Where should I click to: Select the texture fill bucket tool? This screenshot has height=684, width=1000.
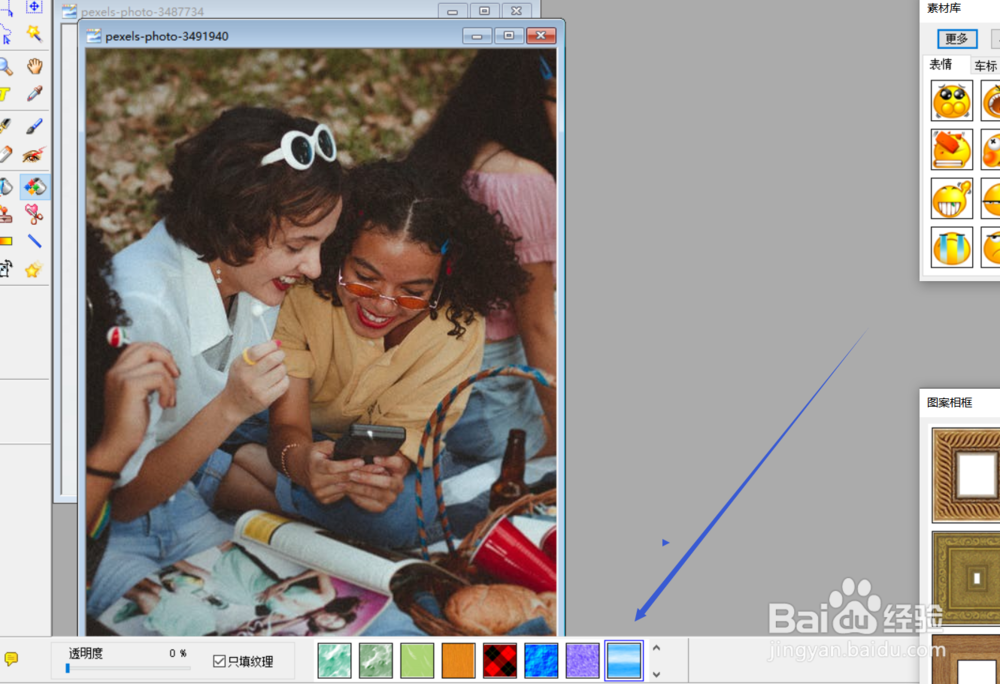coord(34,187)
